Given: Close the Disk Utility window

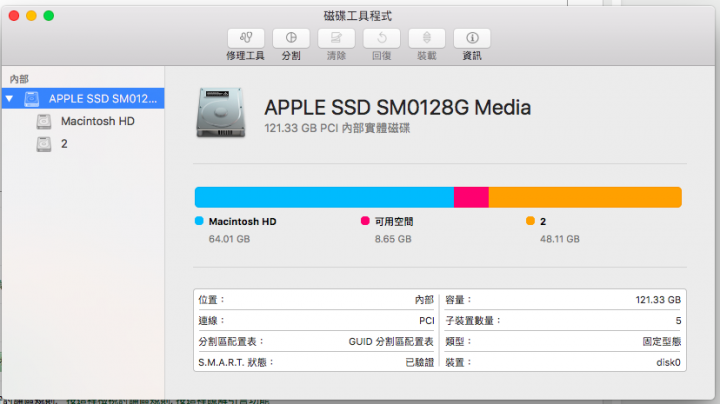Looking at the screenshot, I should tap(14, 16).
